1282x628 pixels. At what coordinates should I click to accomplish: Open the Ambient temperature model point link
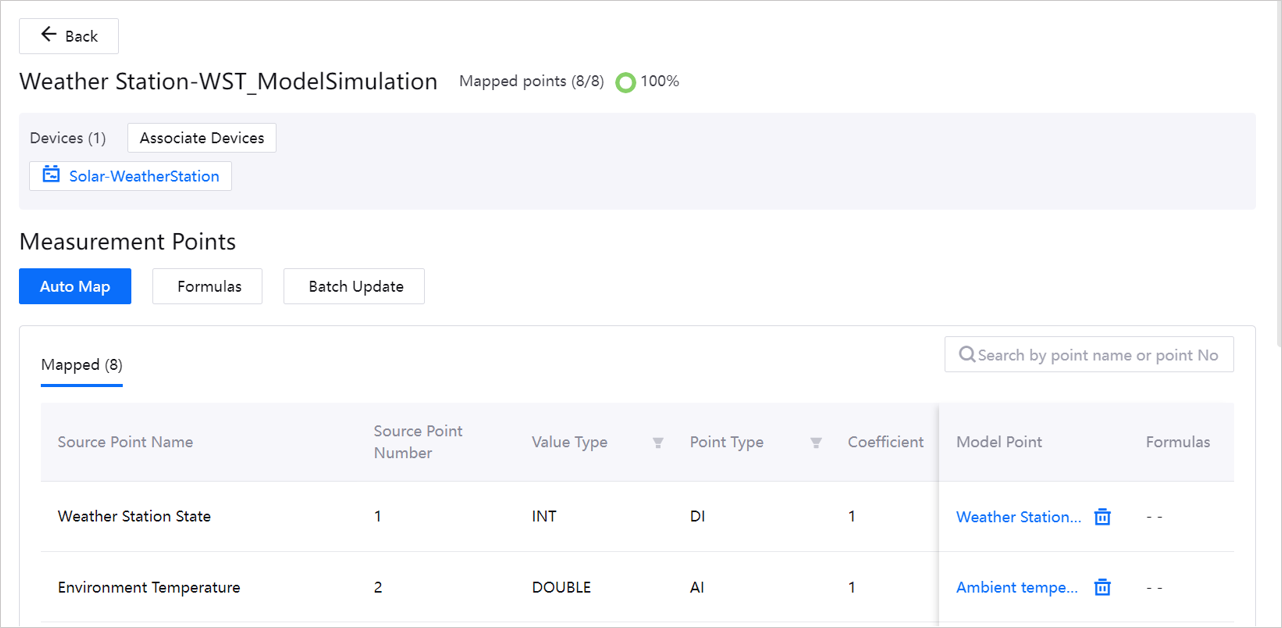click(x=1017, y=587)
